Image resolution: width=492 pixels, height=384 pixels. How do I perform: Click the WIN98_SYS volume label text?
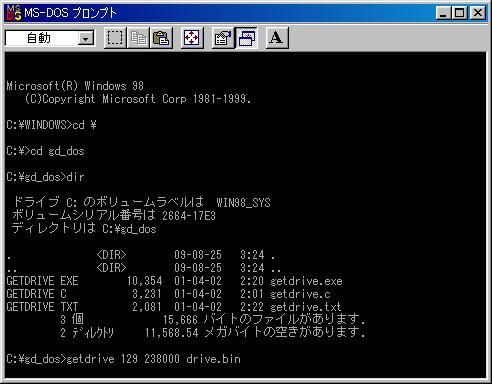coord(243,203)
